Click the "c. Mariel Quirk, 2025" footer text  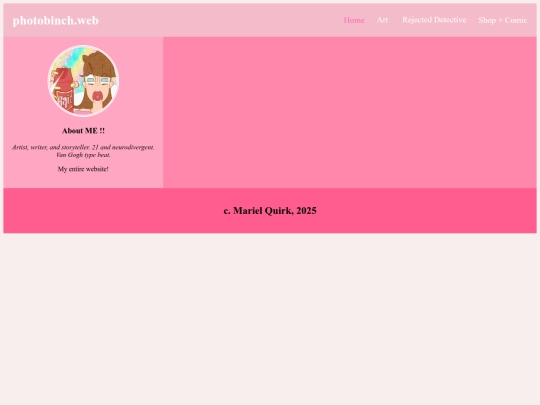coord(270,210)
